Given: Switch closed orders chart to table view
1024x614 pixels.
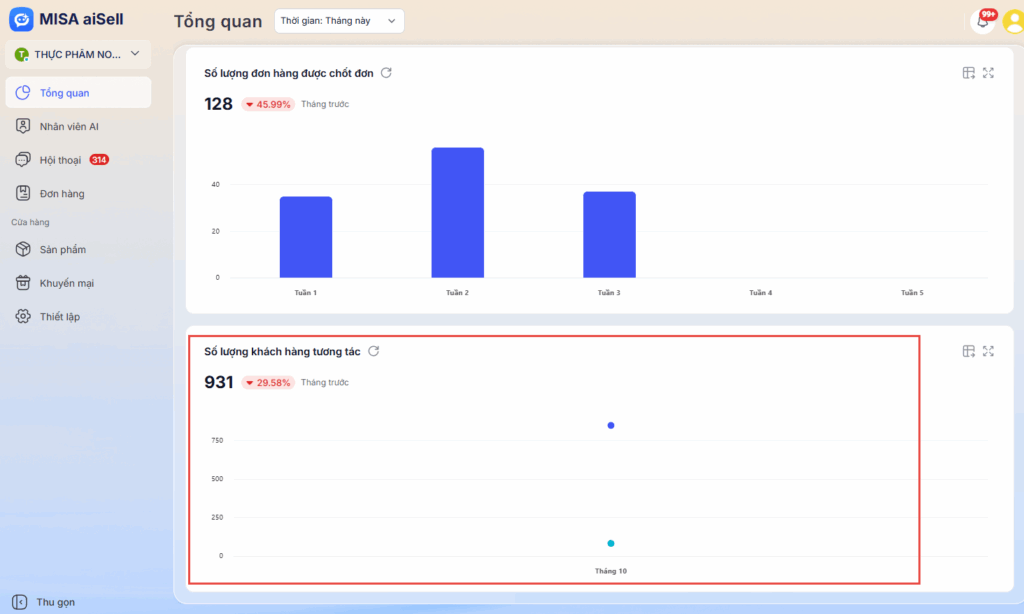Looking at the screenshot, I should pos(968,73).
